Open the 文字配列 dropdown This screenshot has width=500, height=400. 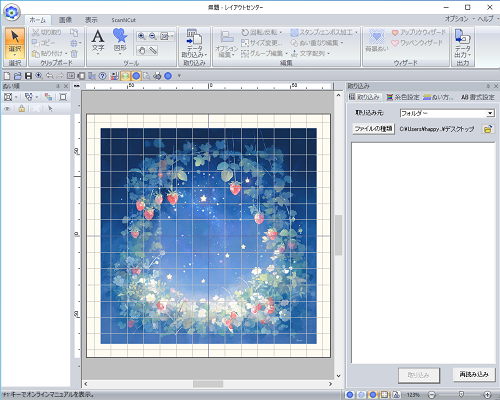pyautogui.click(x=310, y=53)
